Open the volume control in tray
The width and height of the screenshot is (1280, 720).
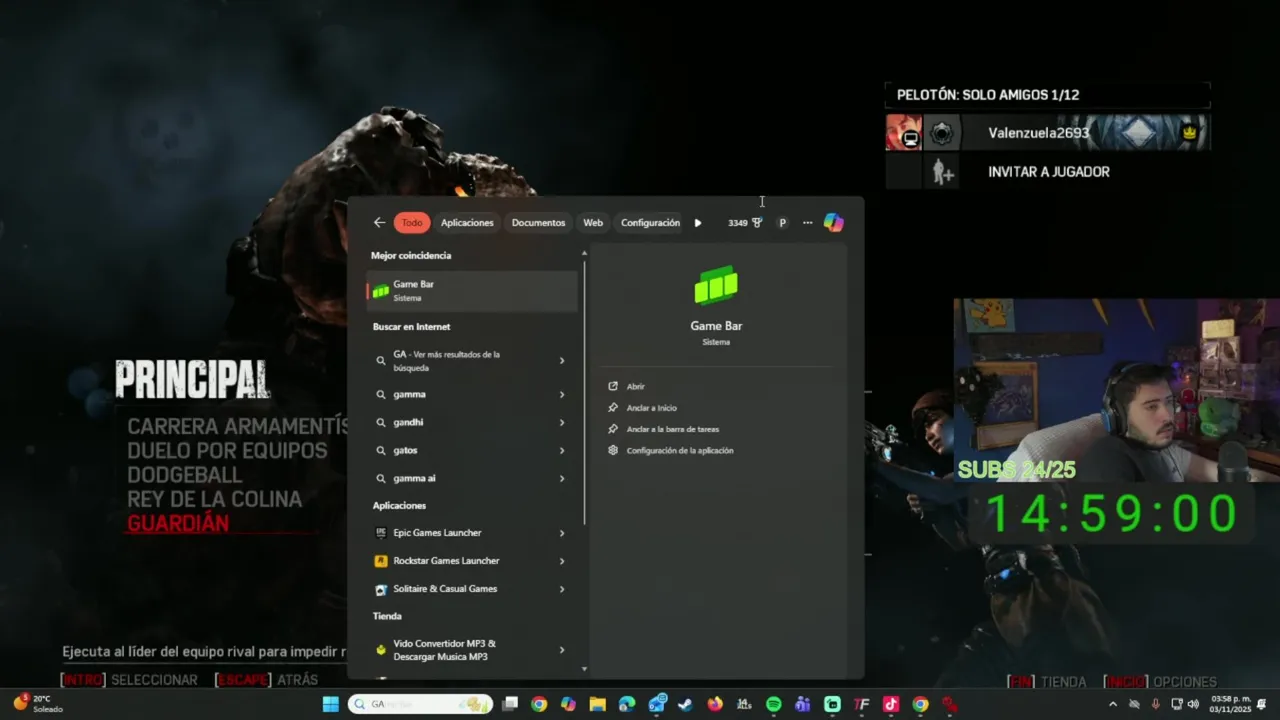pyautogui.click(x=1193, y=704)
